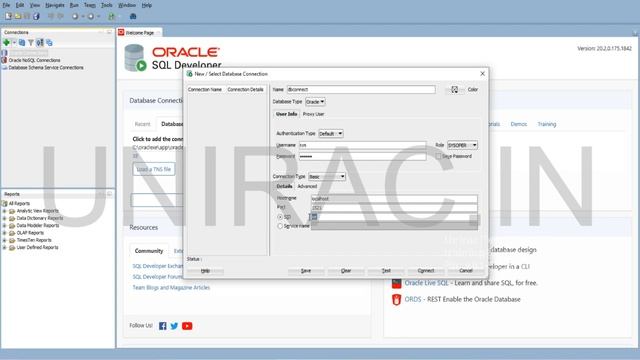Click the Oracle NoSQL Connections node icon
Screen dimensions: 640x360
click(x=4, y=60)
